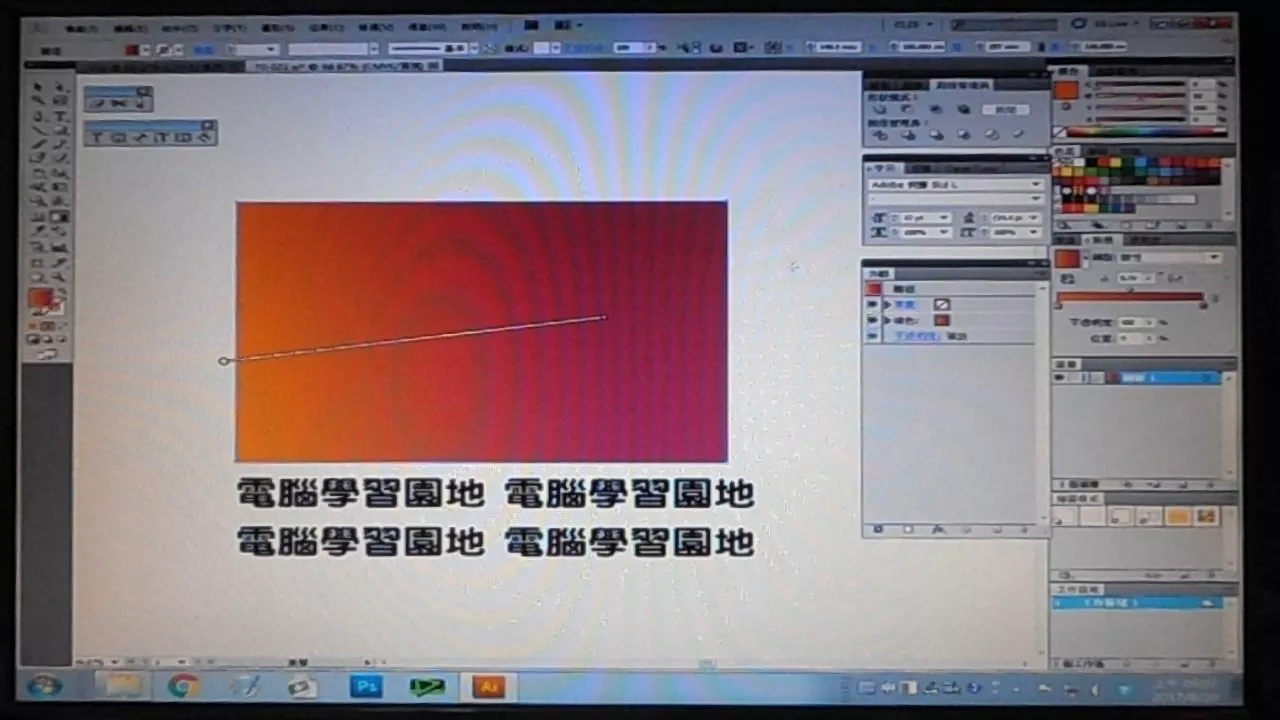Viewport: 1280px width, 720px height.
Task: Open the font family dropdown in Character panel
Action: point(1036,185)
